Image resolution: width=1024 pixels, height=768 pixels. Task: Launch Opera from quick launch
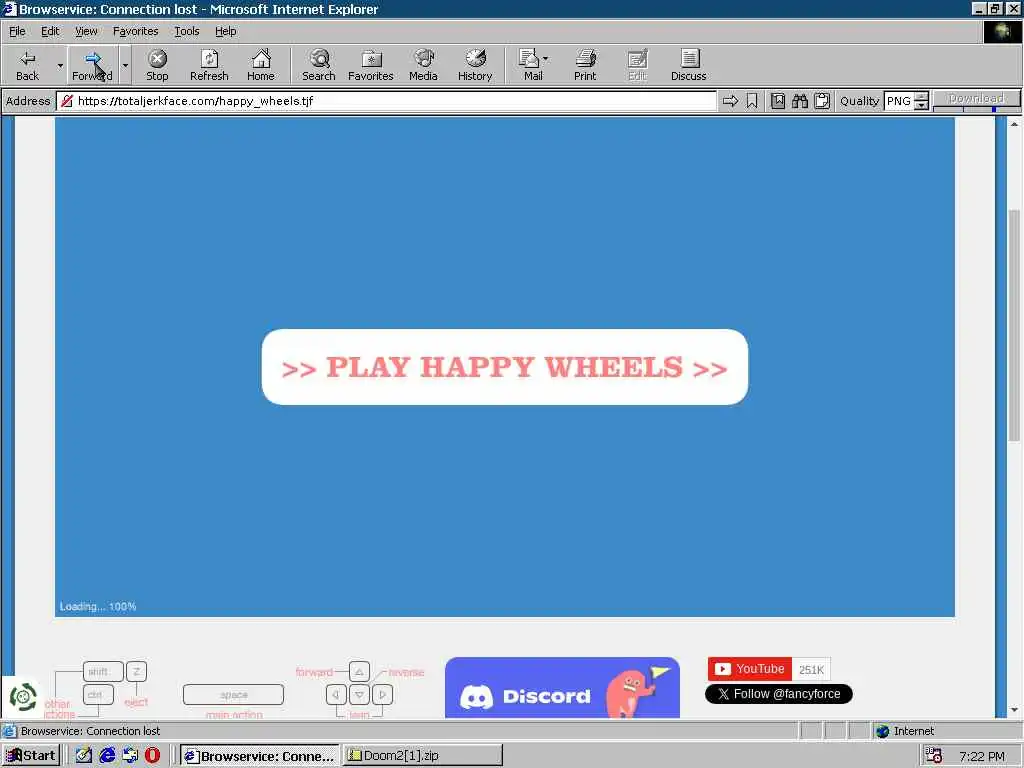click(153, 756)
